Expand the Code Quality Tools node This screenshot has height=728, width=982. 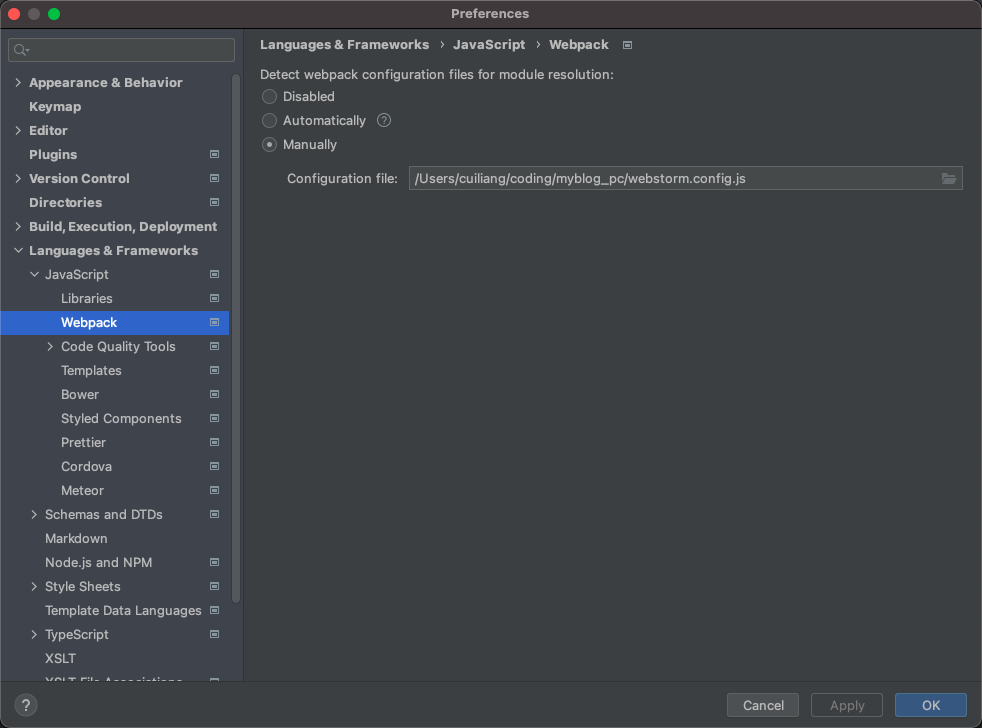click(50, 346)
